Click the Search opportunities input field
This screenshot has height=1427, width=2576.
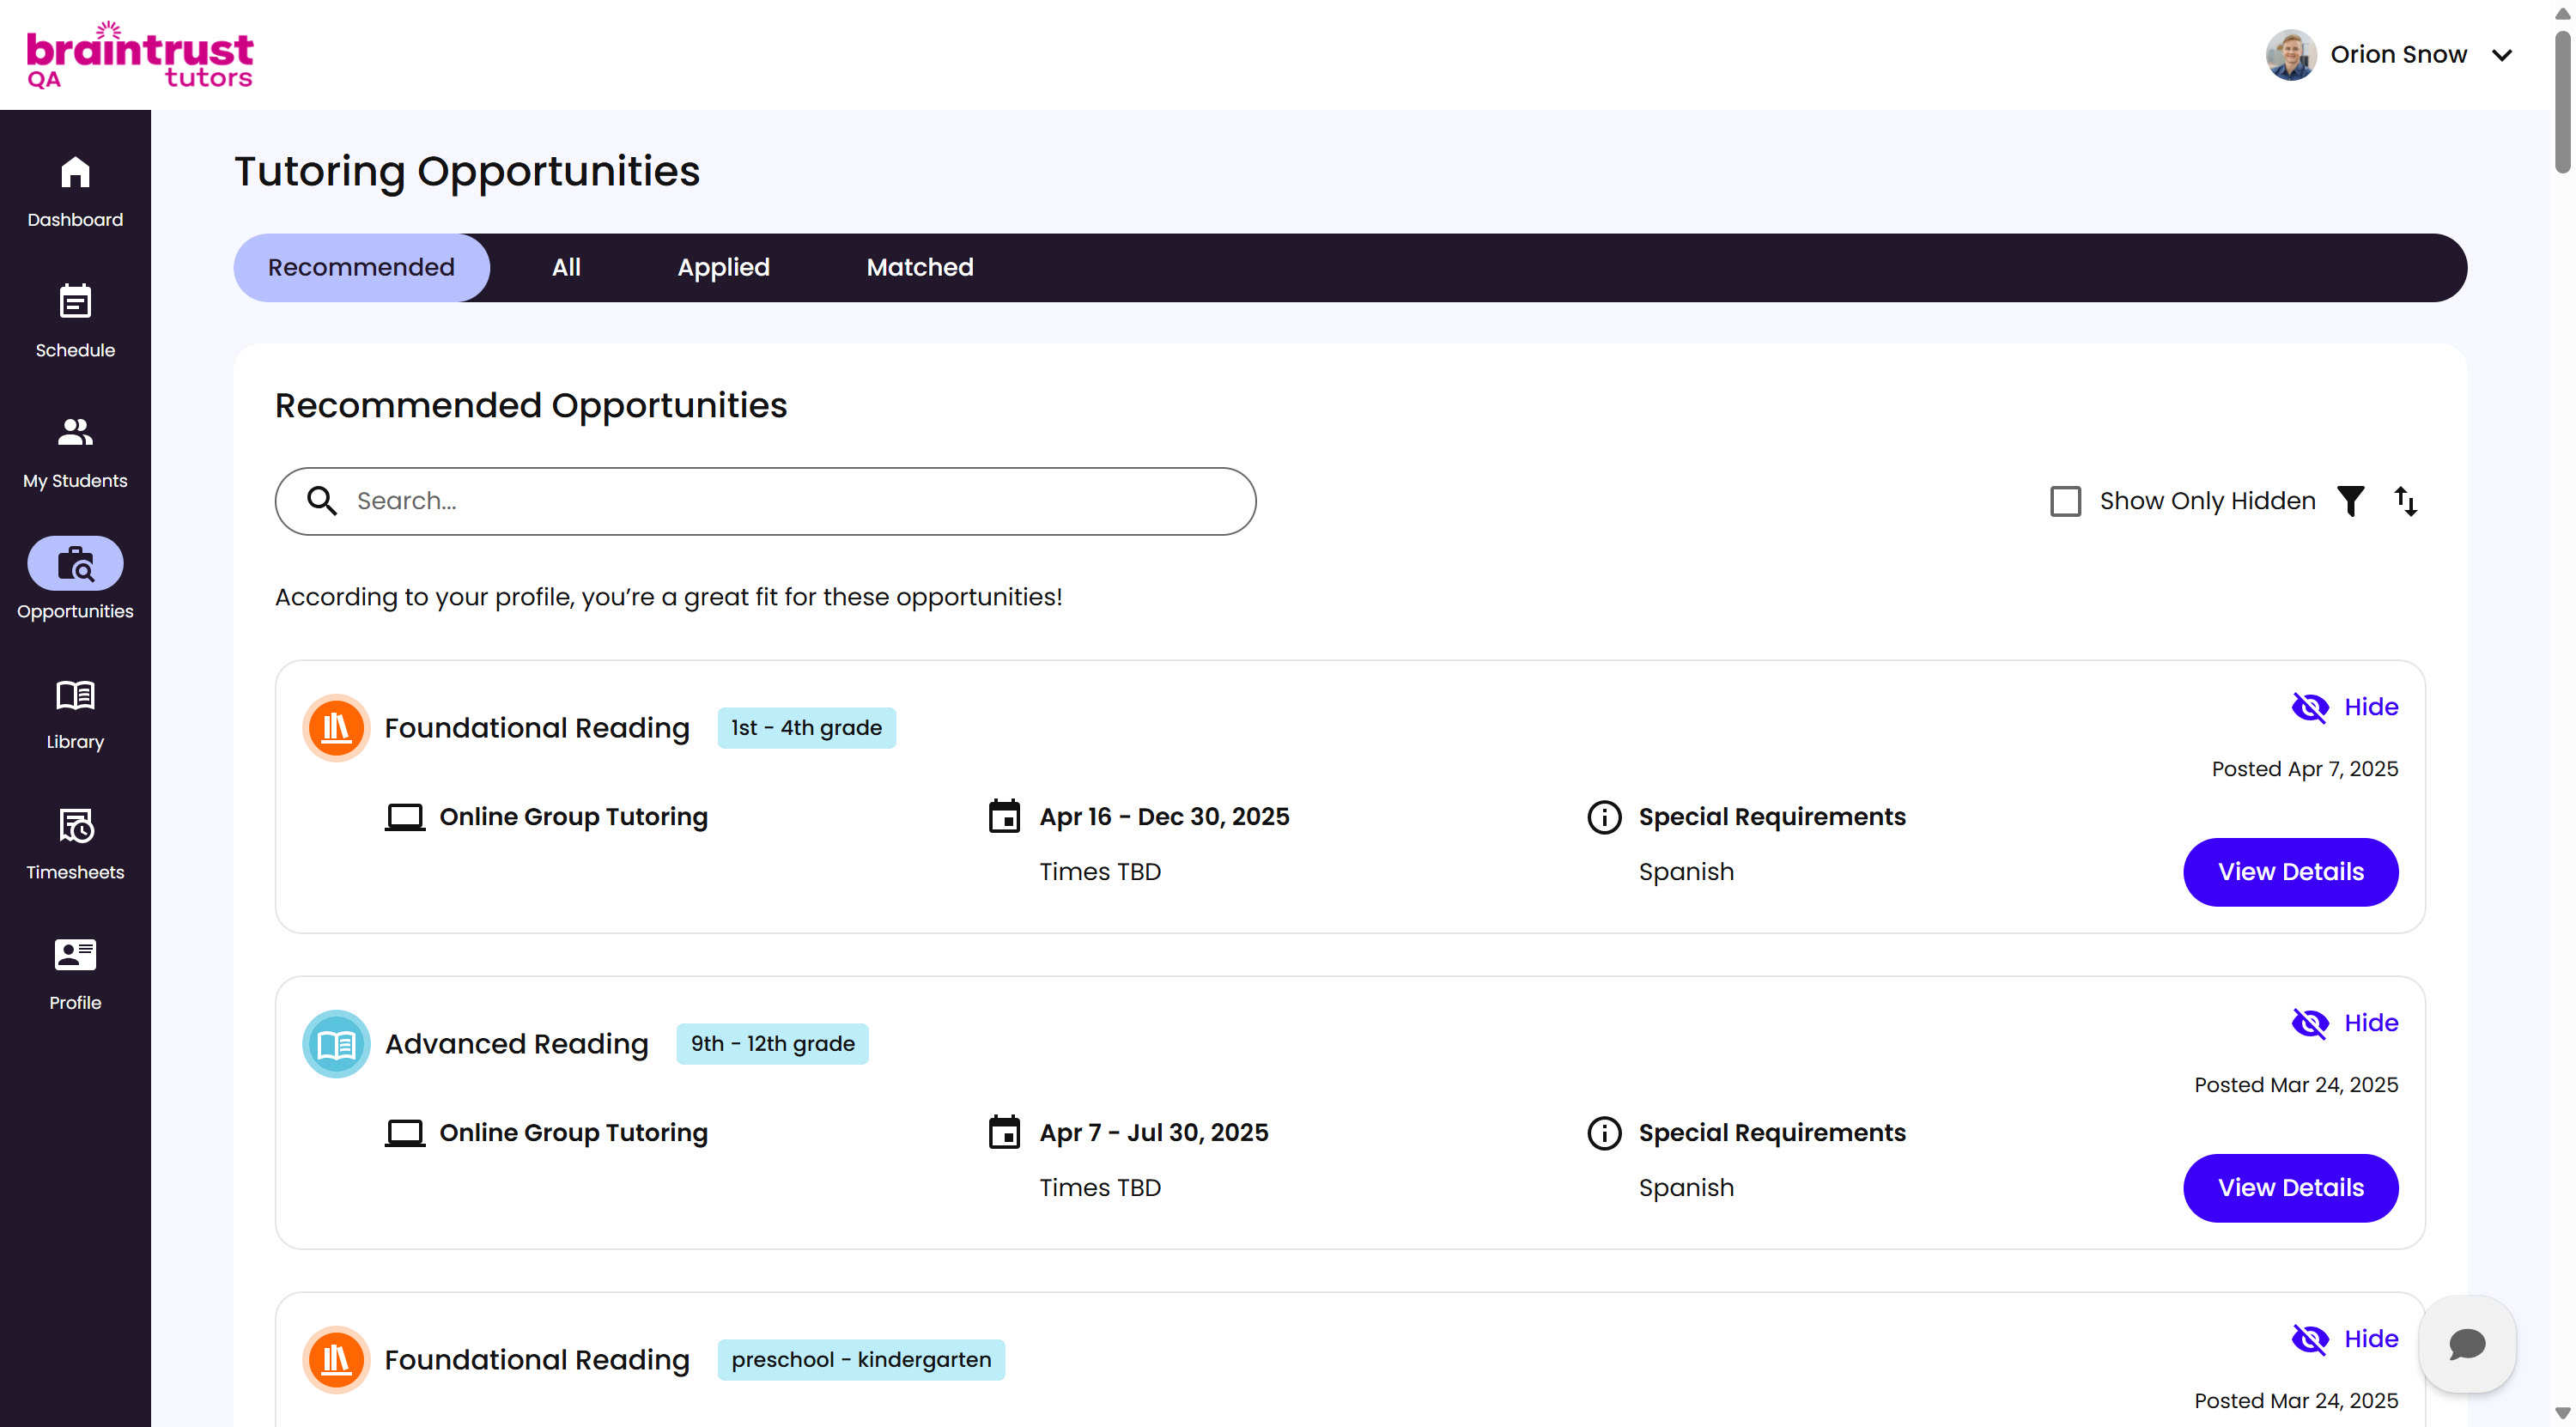coord(765,501)
